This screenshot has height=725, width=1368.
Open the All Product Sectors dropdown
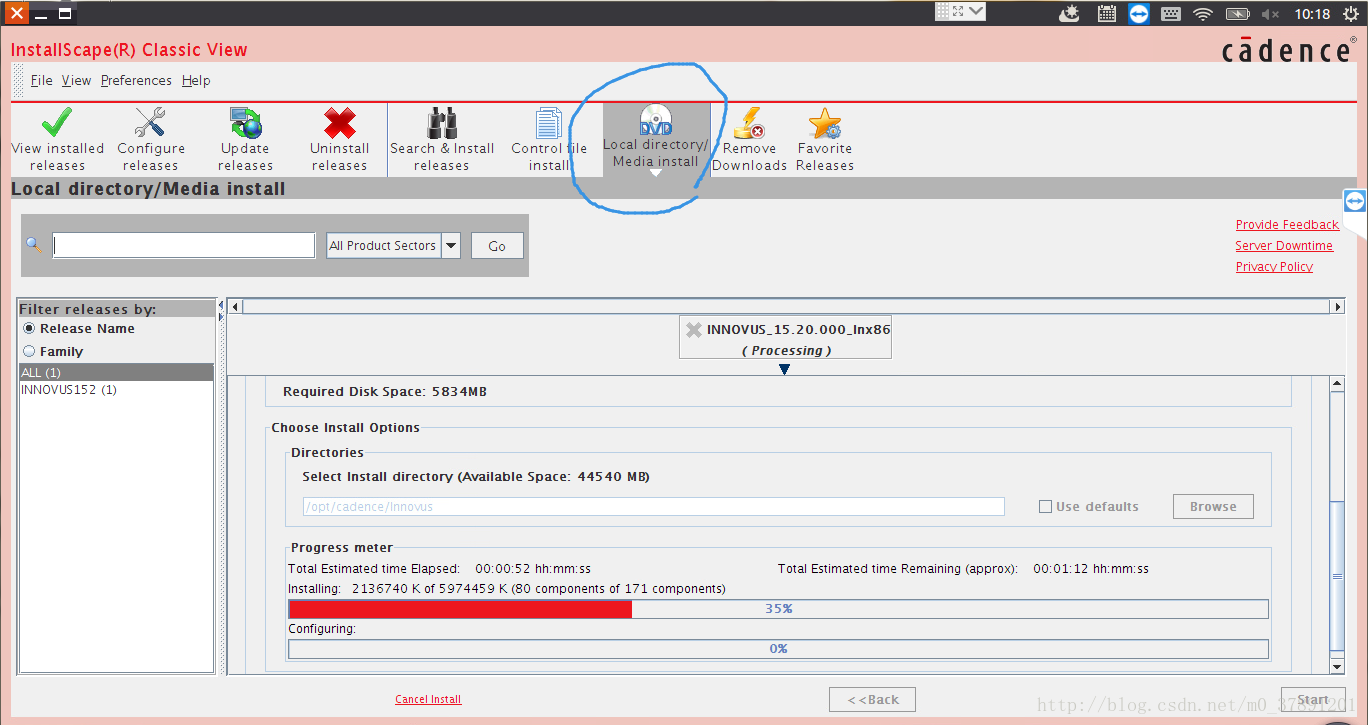(x=393, y=245)
